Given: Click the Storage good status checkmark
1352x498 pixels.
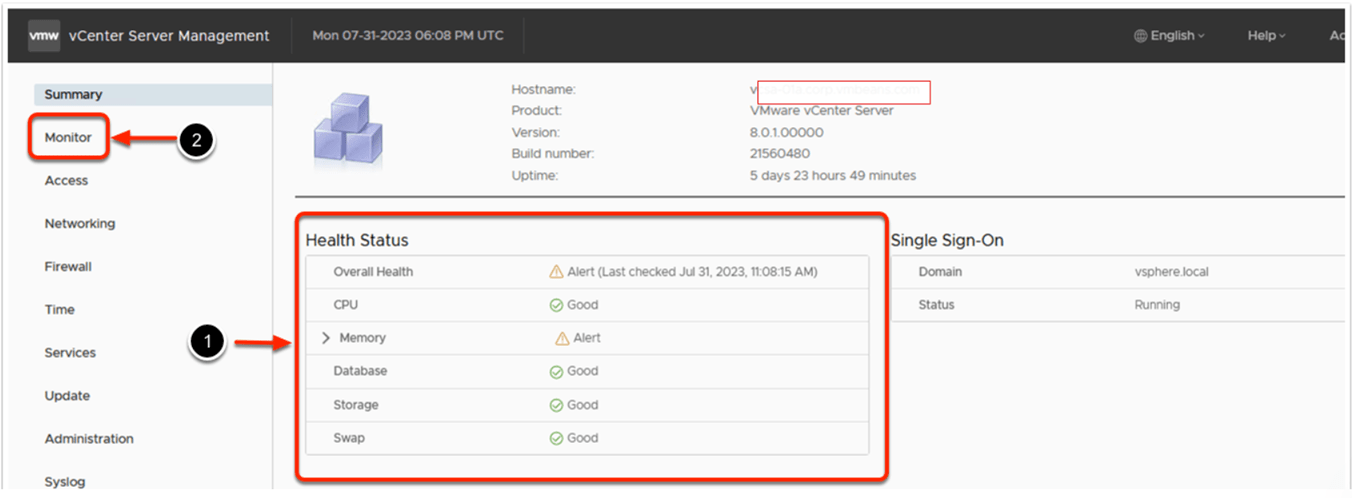Looking at the screenshot, I should point(556,405).
